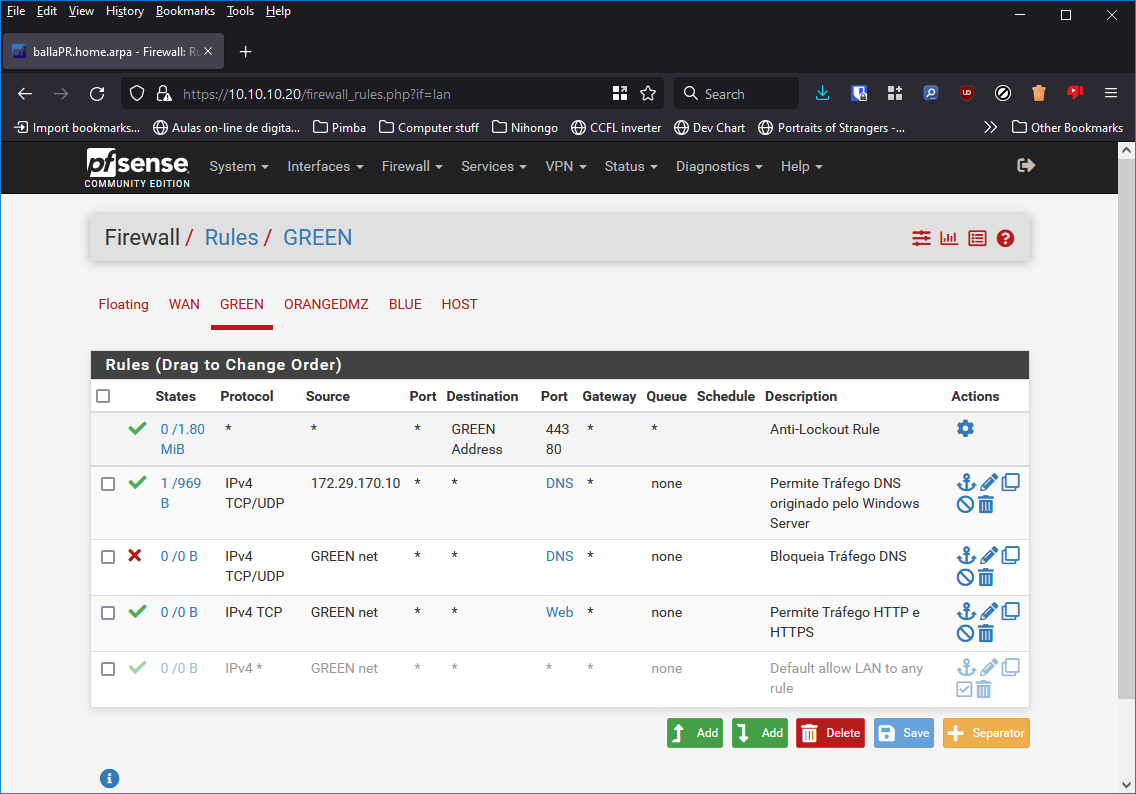Toggle the select-all checkbox in rules header

click(x=103, y=396)
